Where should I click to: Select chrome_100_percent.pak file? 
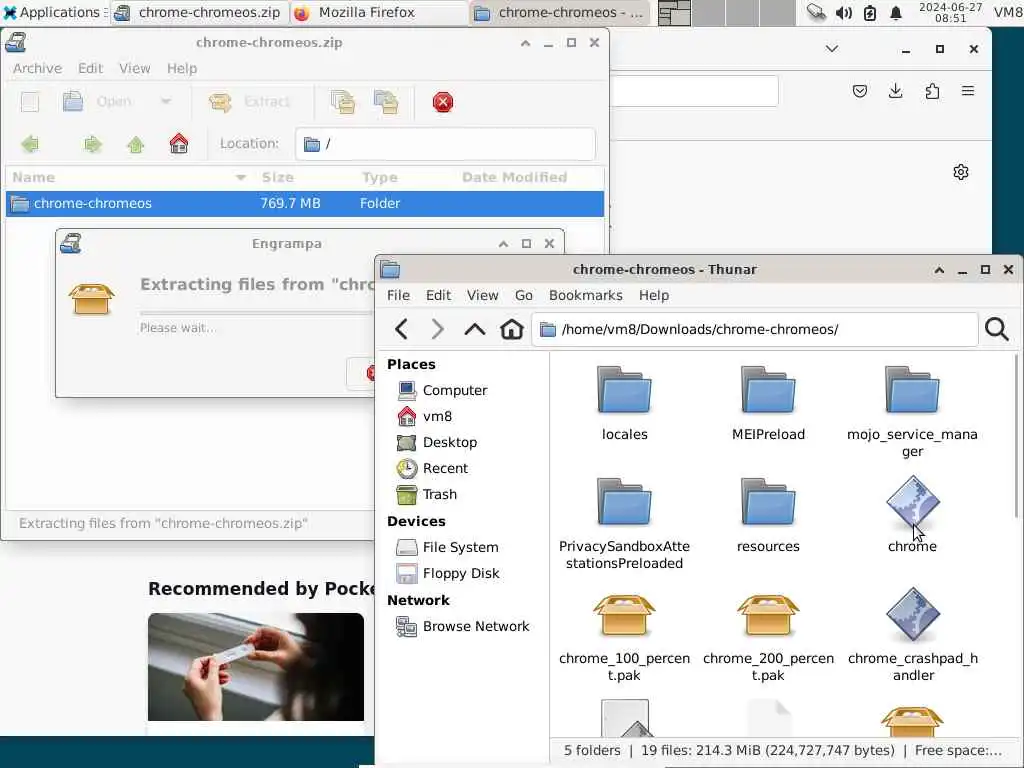click(624, 637)
